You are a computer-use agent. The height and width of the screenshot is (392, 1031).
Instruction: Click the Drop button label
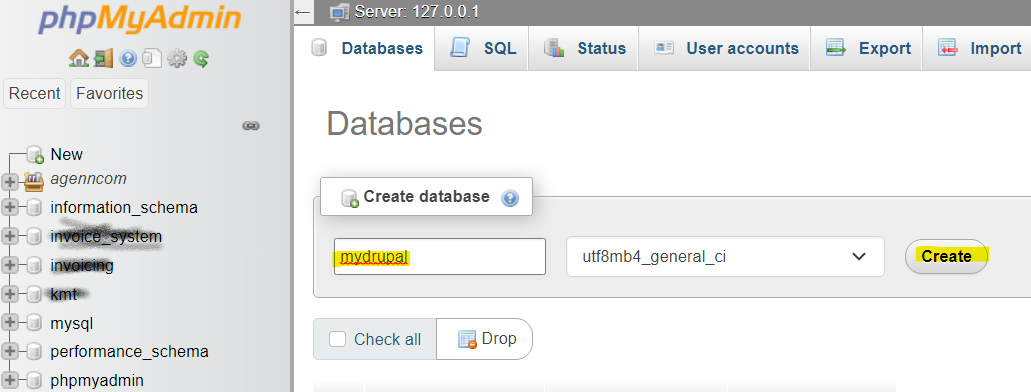click(x=499, y=339)
